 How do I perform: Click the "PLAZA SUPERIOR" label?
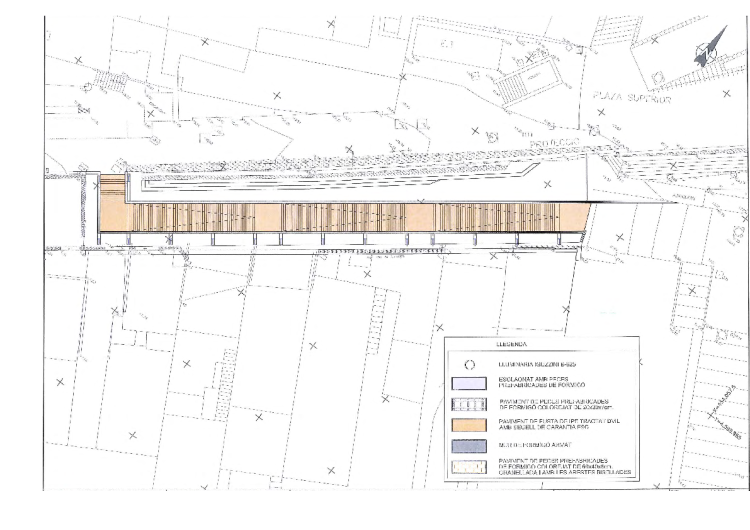pyautogui.click(x=632, y=97)
